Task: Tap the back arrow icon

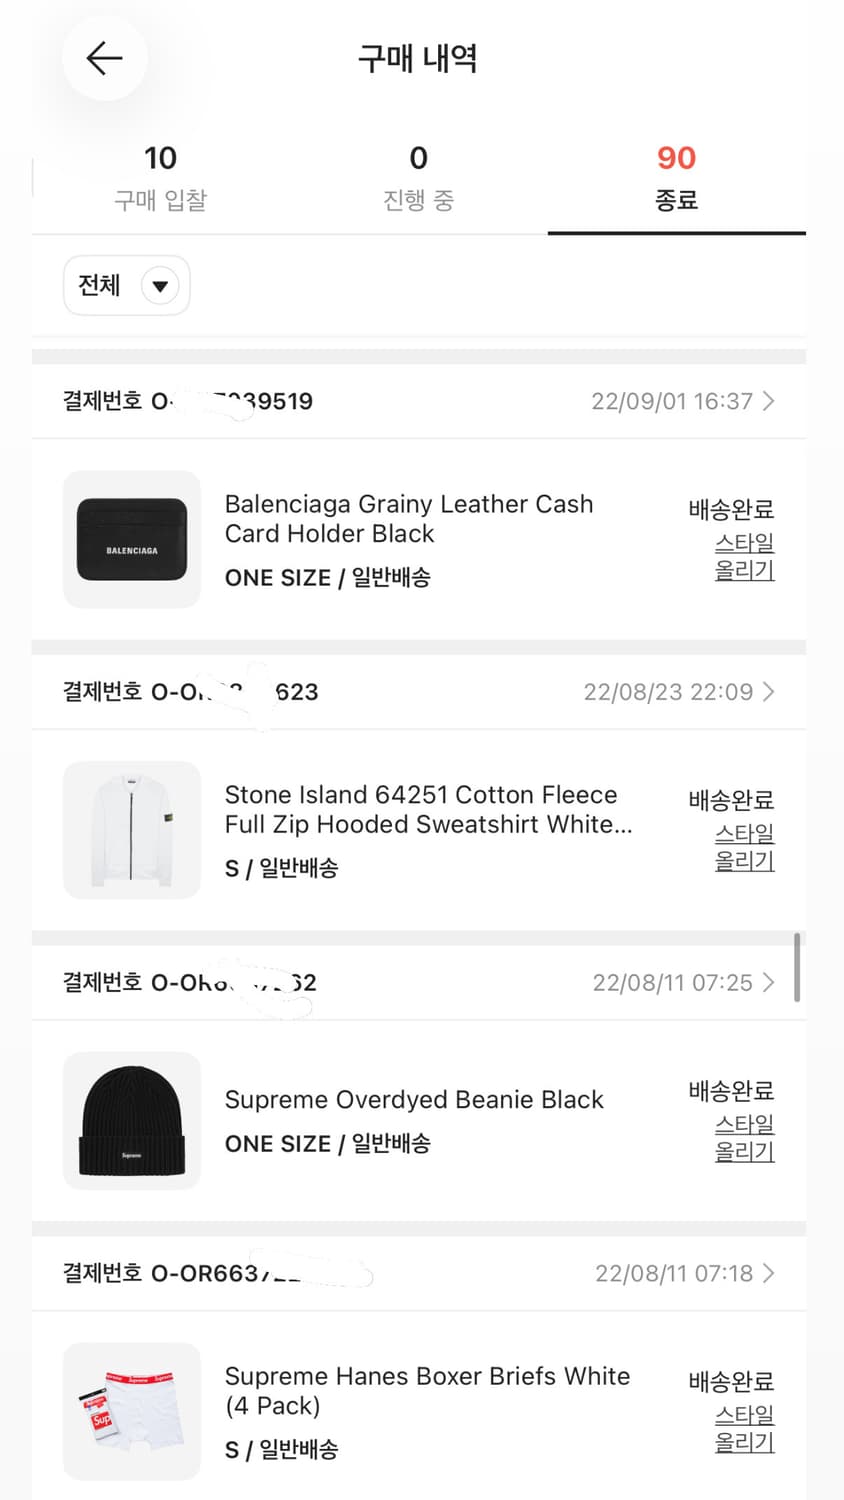Action: (104, 58)
